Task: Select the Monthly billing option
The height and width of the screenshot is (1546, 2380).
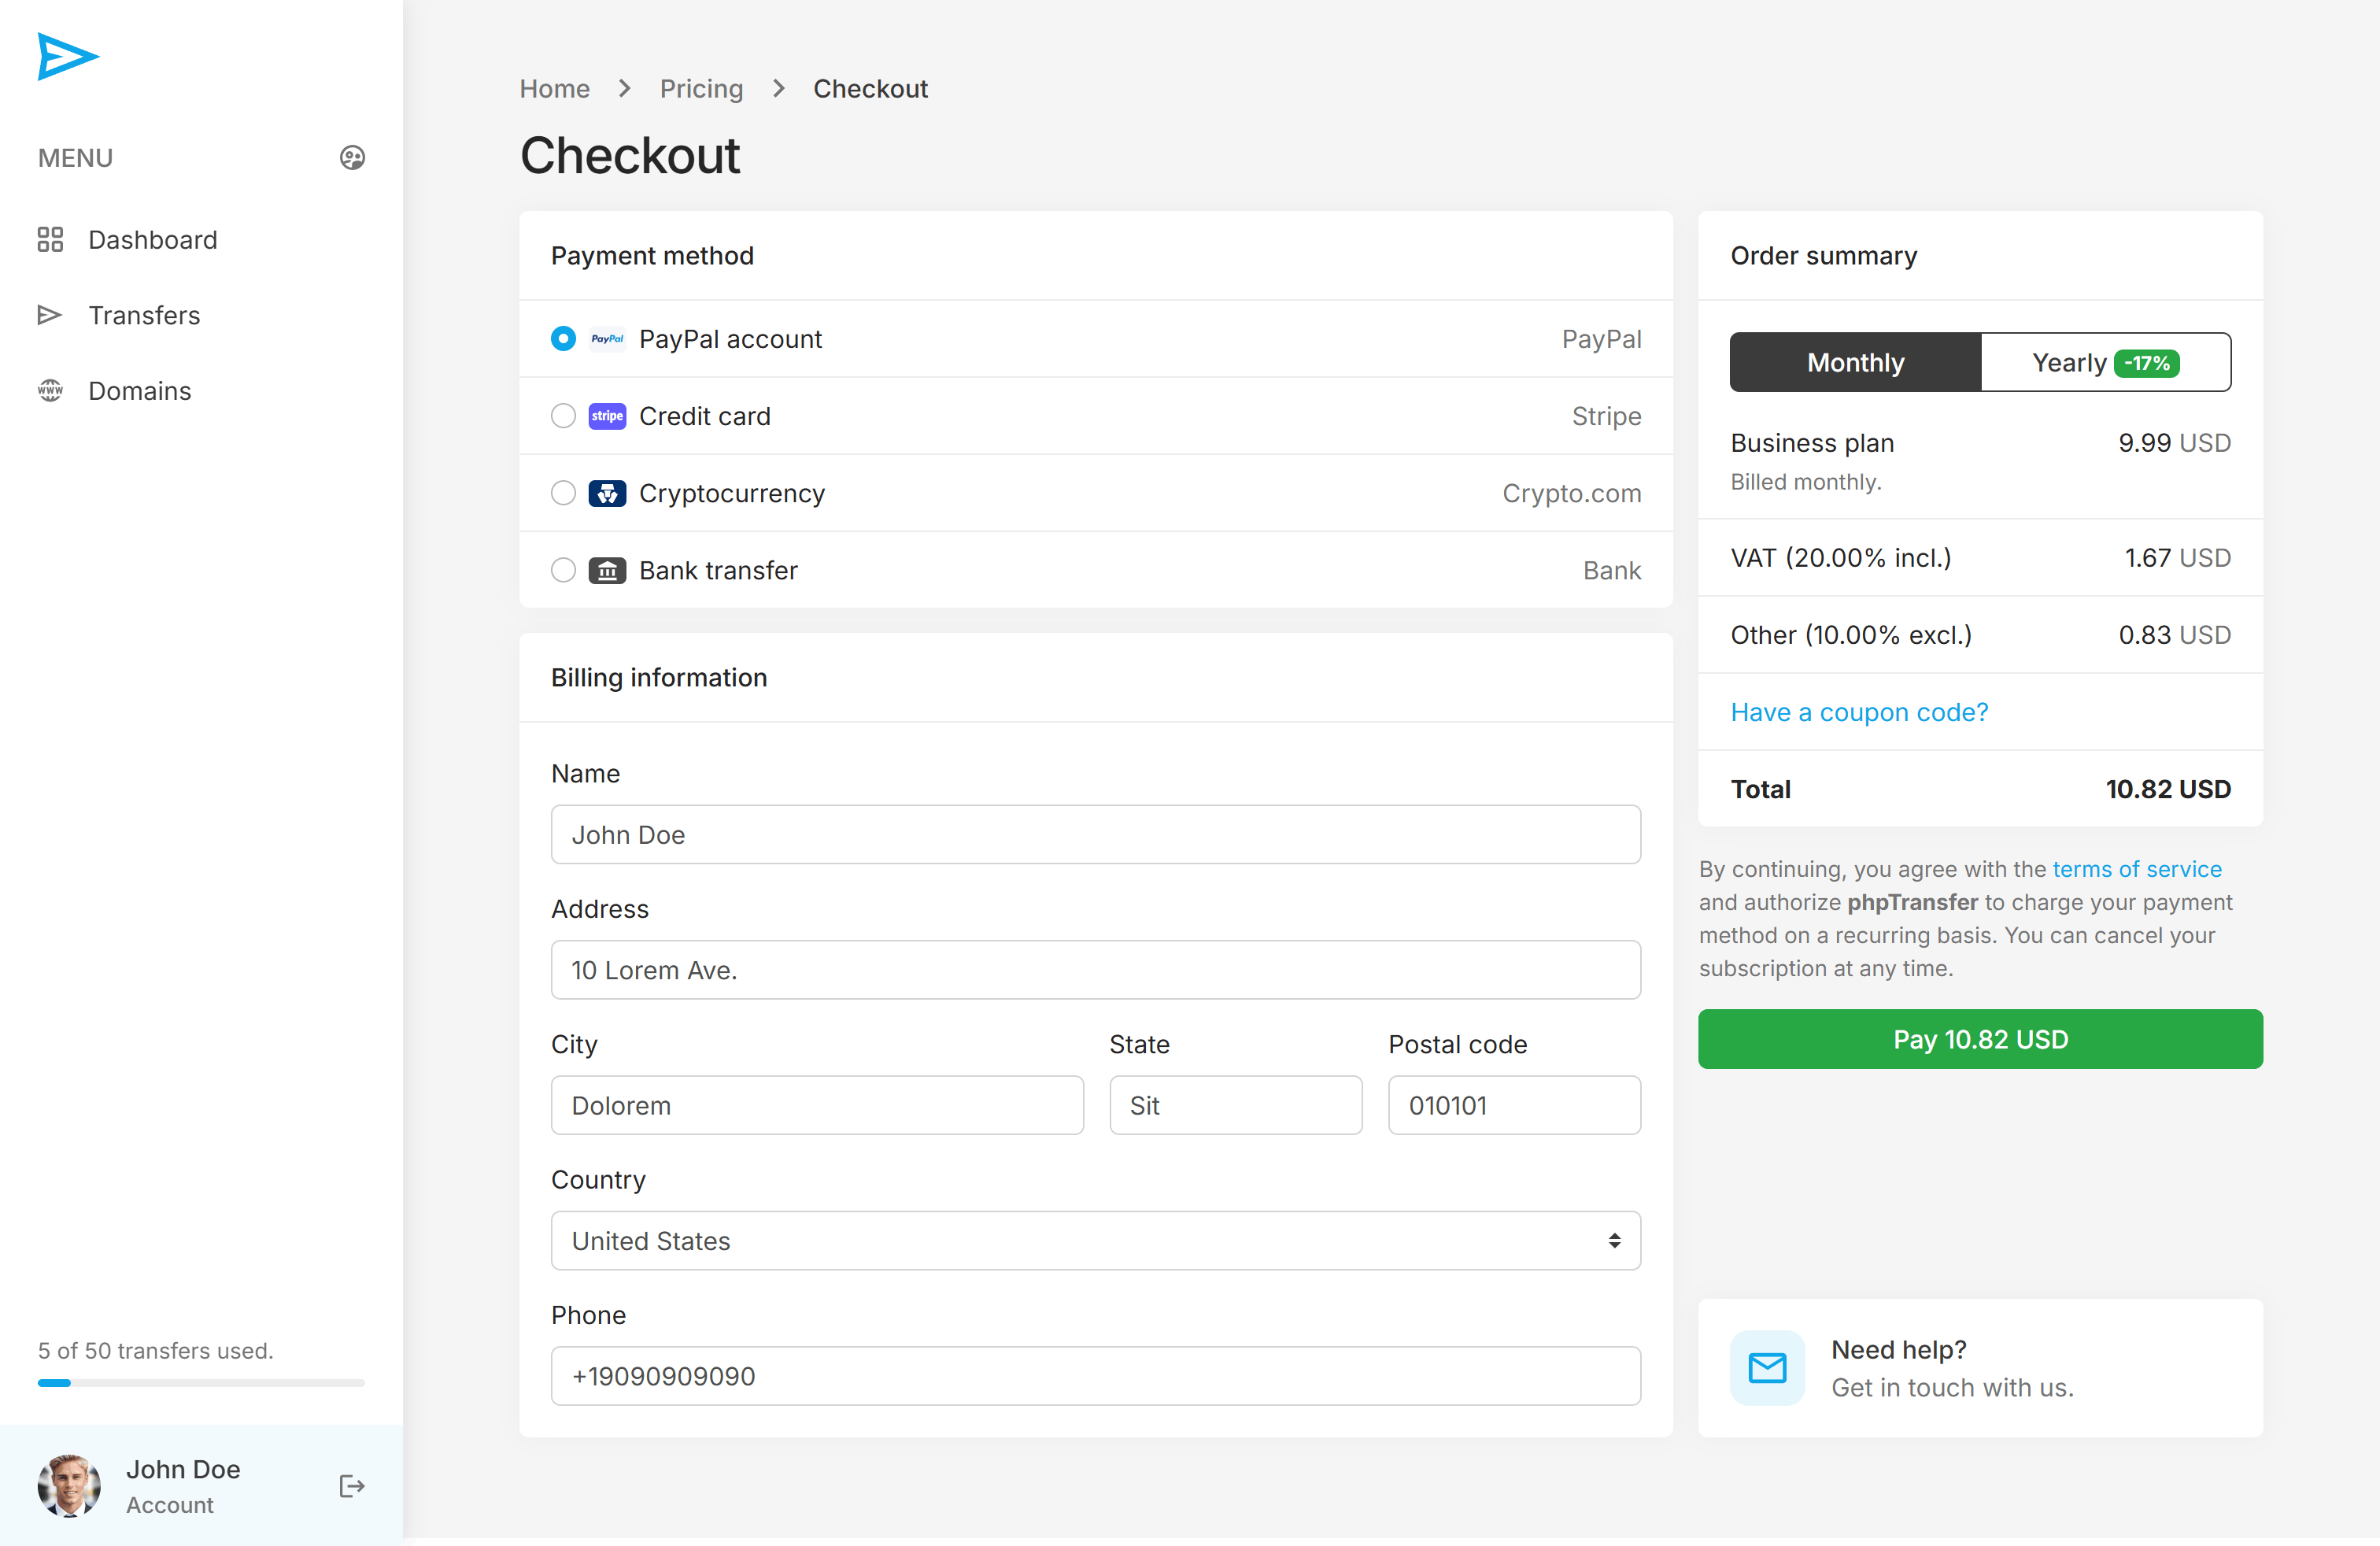Action: (1855, 362)
